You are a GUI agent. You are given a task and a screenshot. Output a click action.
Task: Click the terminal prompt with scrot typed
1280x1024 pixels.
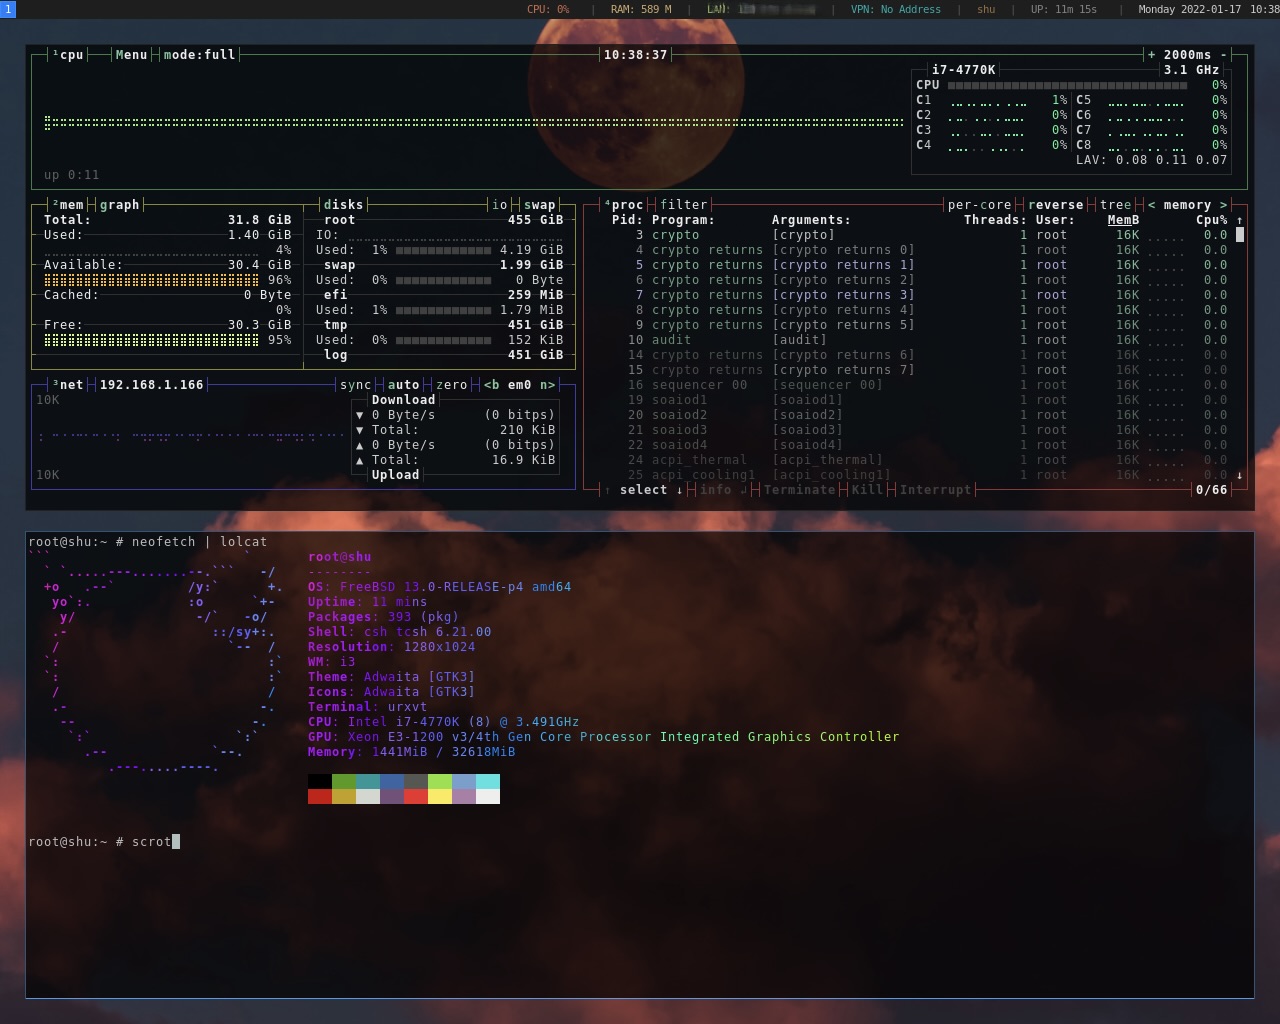104,842
